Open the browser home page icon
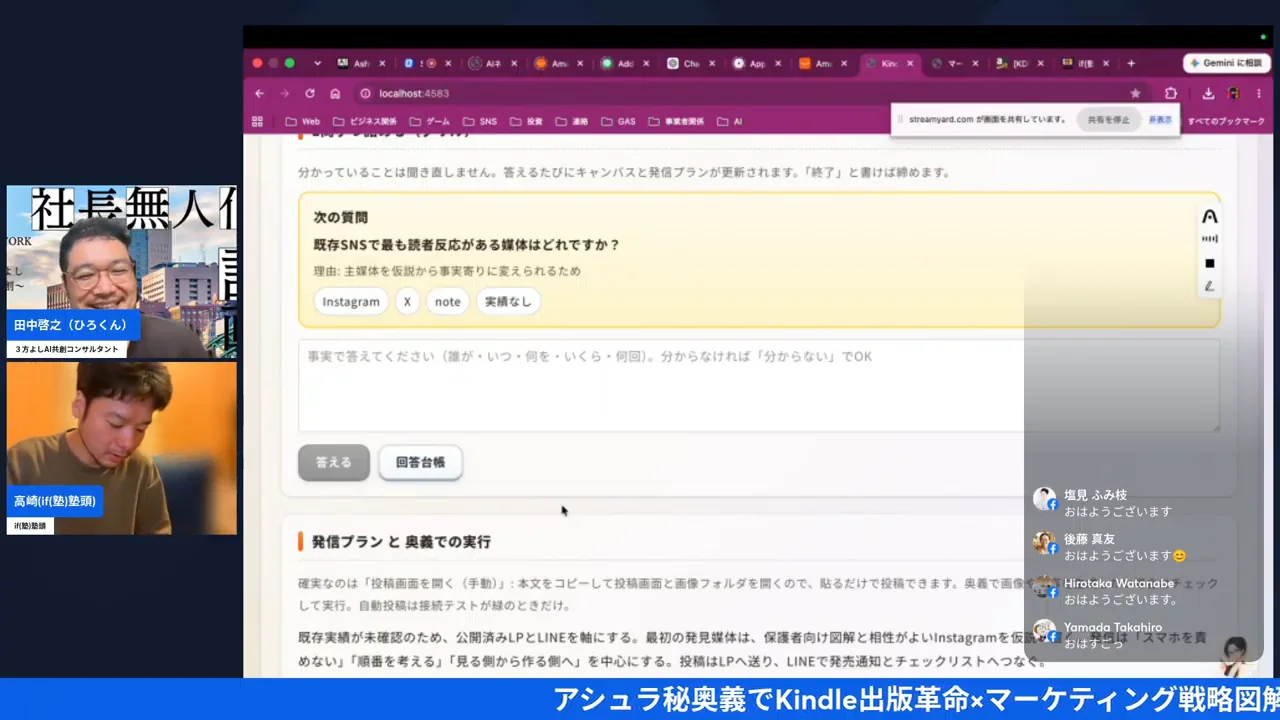 point(335,93)
